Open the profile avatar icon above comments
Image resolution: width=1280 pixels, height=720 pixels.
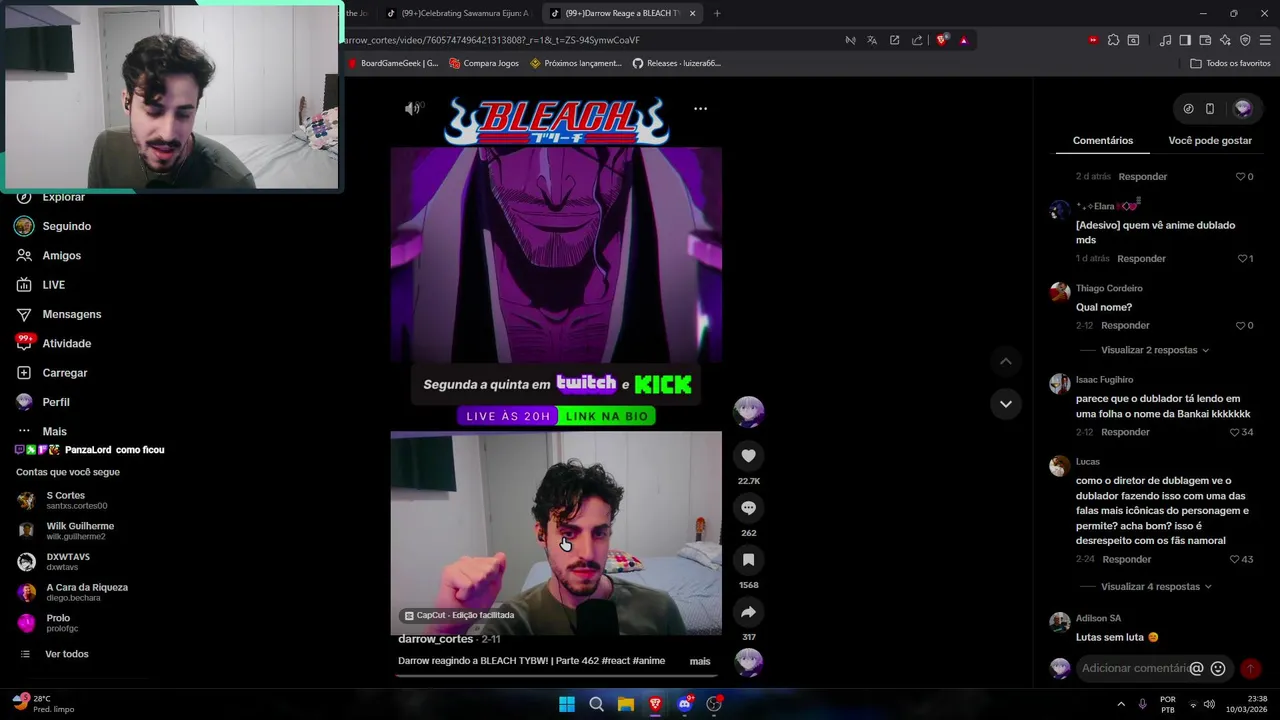point(1243,109)
